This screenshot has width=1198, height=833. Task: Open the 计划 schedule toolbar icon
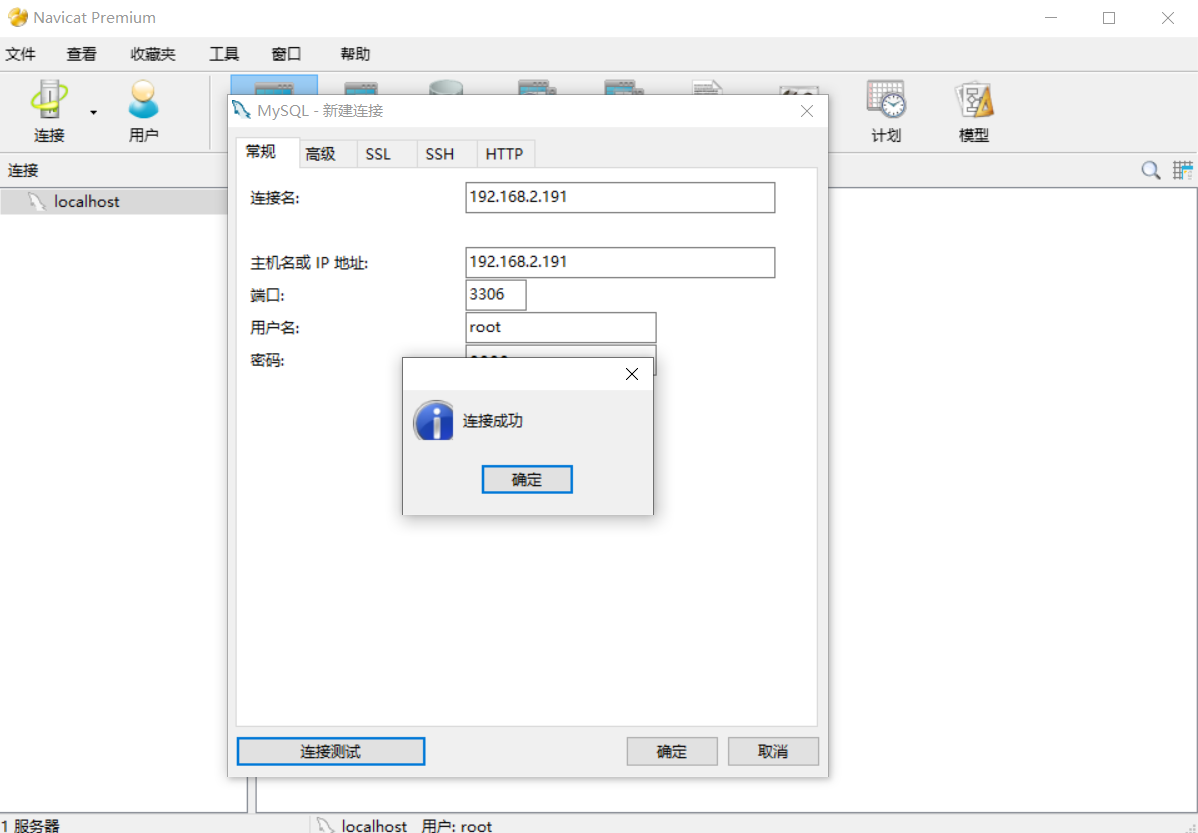click(x=886, y=112)
